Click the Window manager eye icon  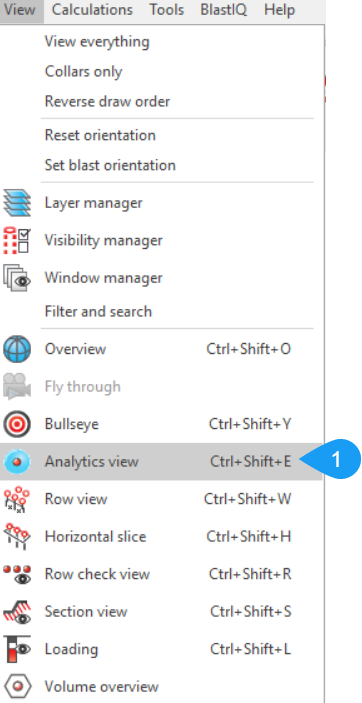point(17,278)
